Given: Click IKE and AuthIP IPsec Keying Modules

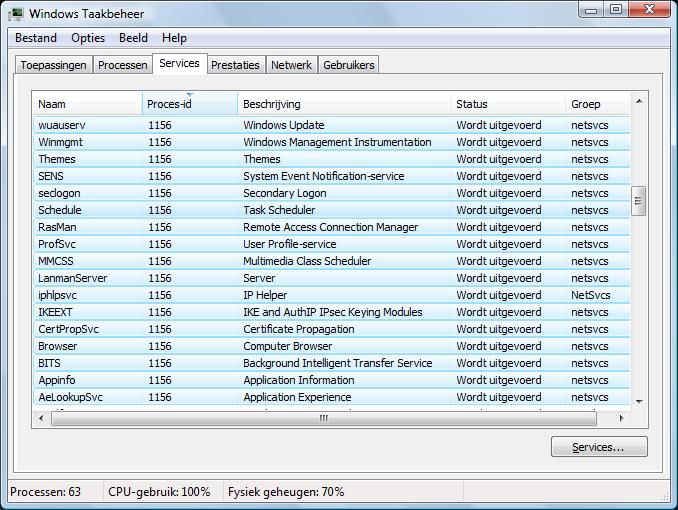Looking at the screenshot, I should (333, 312).
